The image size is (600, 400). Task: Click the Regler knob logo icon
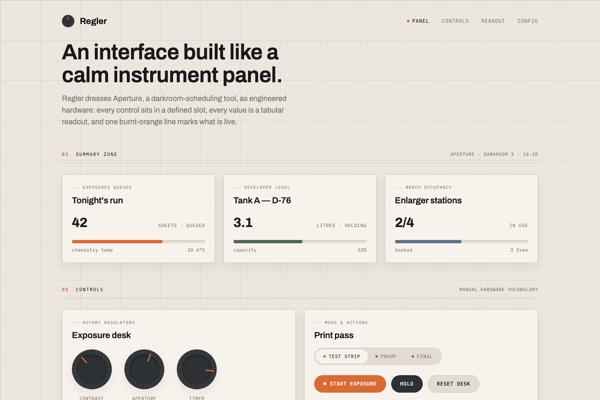[x=68, y=21]
